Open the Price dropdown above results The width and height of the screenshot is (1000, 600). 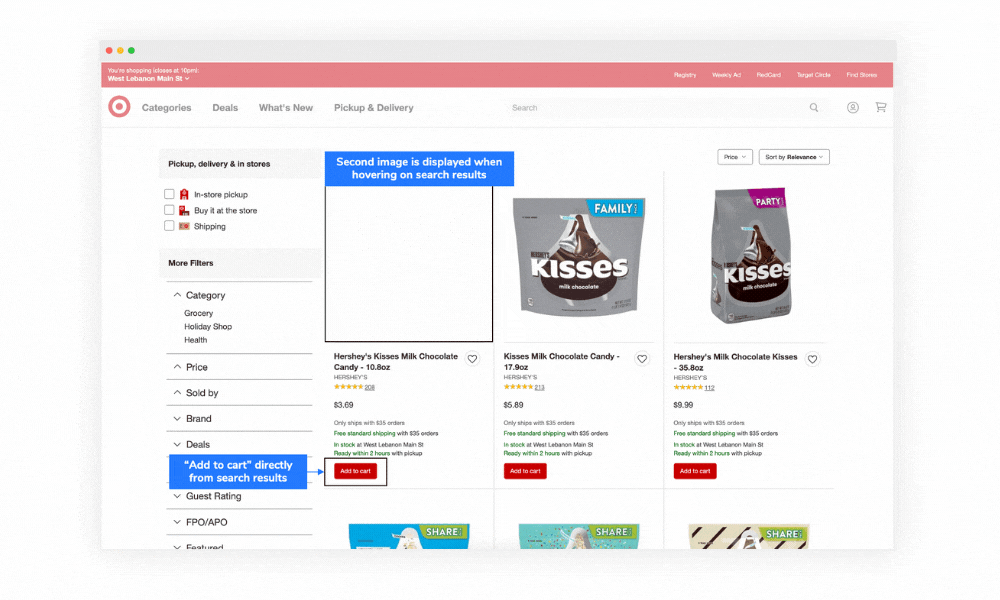735,157
